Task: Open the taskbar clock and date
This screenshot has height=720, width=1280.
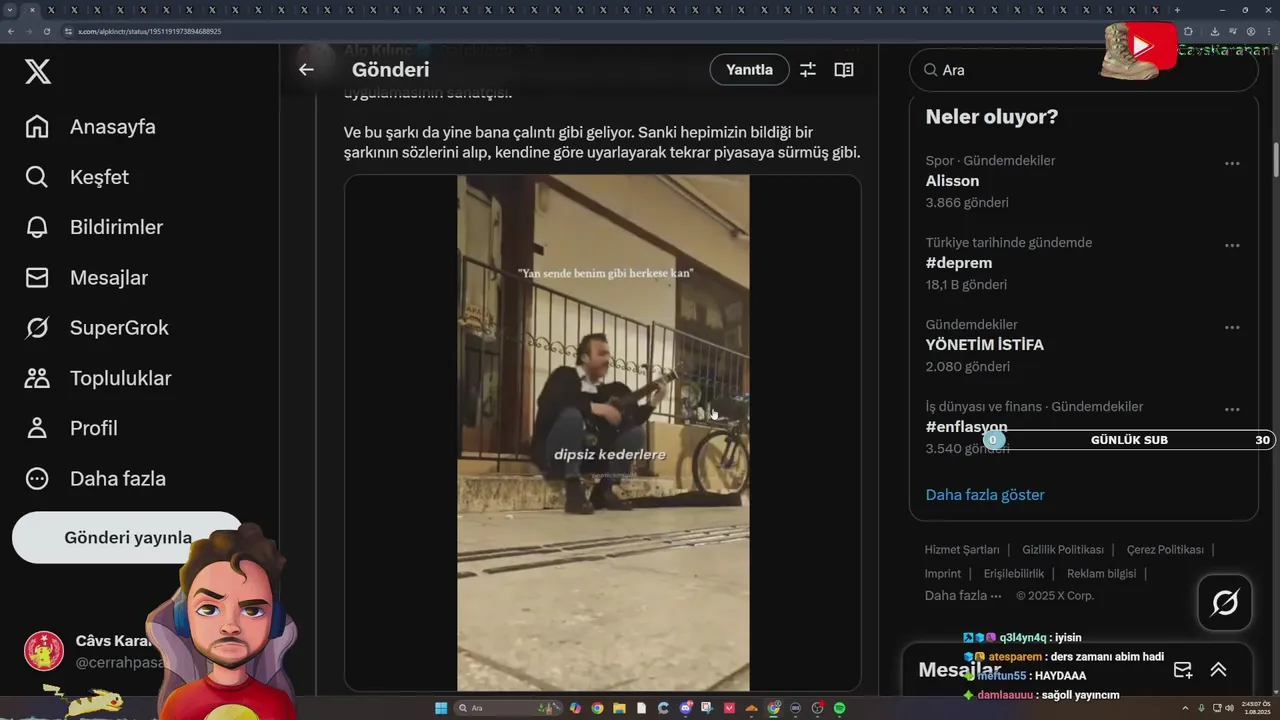Action: click(x=1255, y=708)
